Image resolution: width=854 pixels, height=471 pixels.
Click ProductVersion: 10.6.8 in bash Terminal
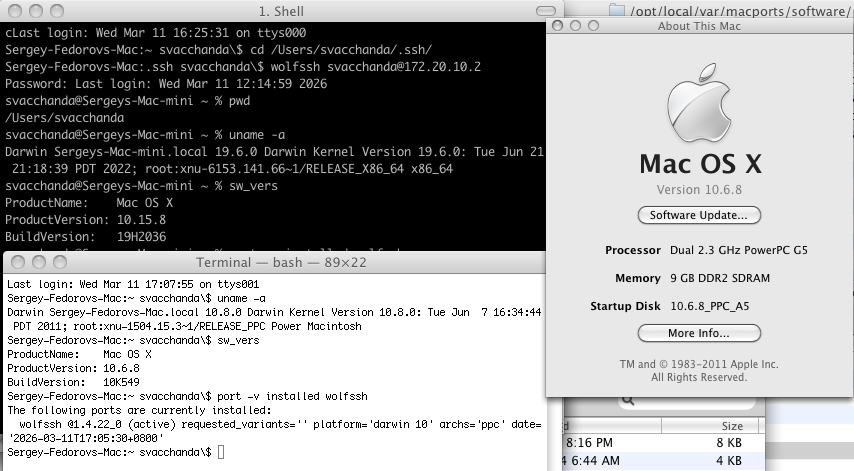[x=73, y=368]
